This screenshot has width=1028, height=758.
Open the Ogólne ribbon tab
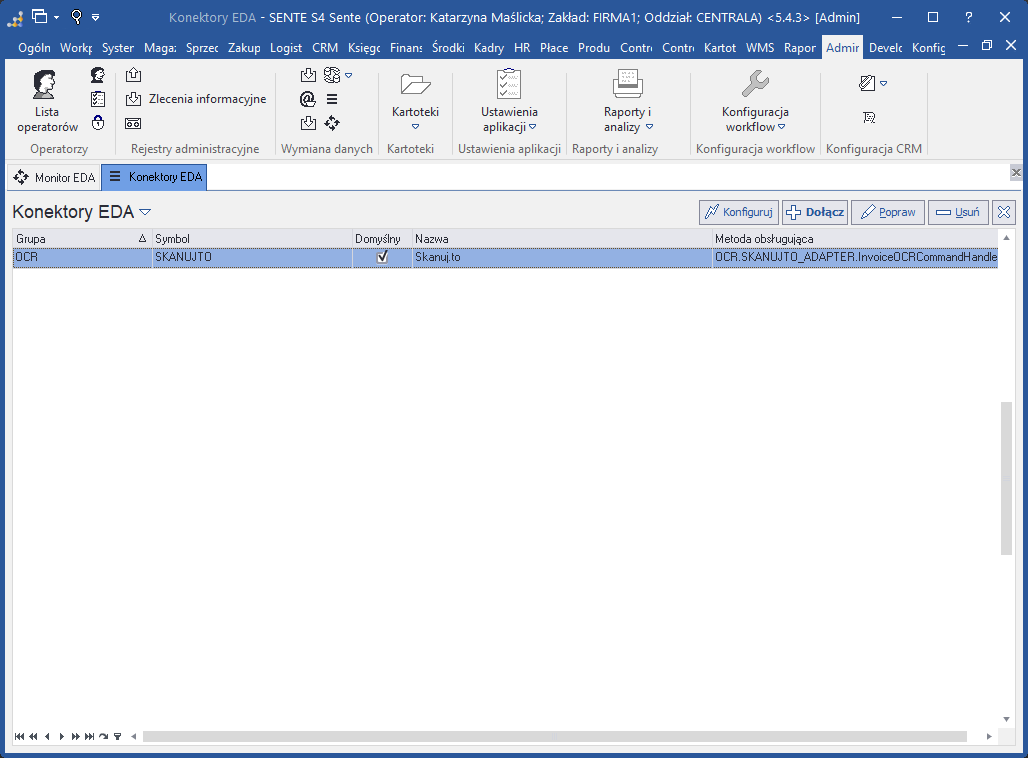coord(34,48)
